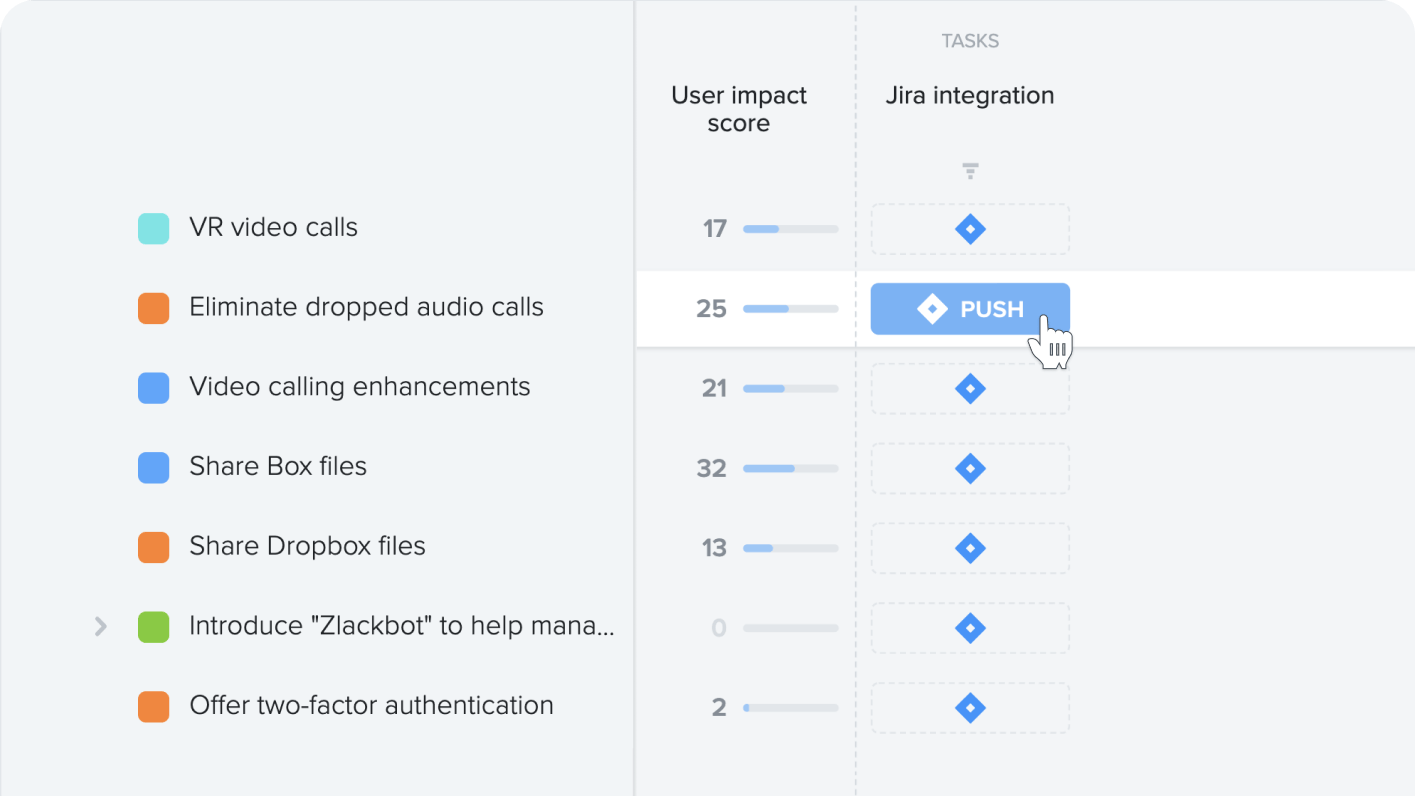The height and width of the screenshot is (796, 1415).
Task: Click the Jira icon for Share Dropbox files
Action: (970, 548)
